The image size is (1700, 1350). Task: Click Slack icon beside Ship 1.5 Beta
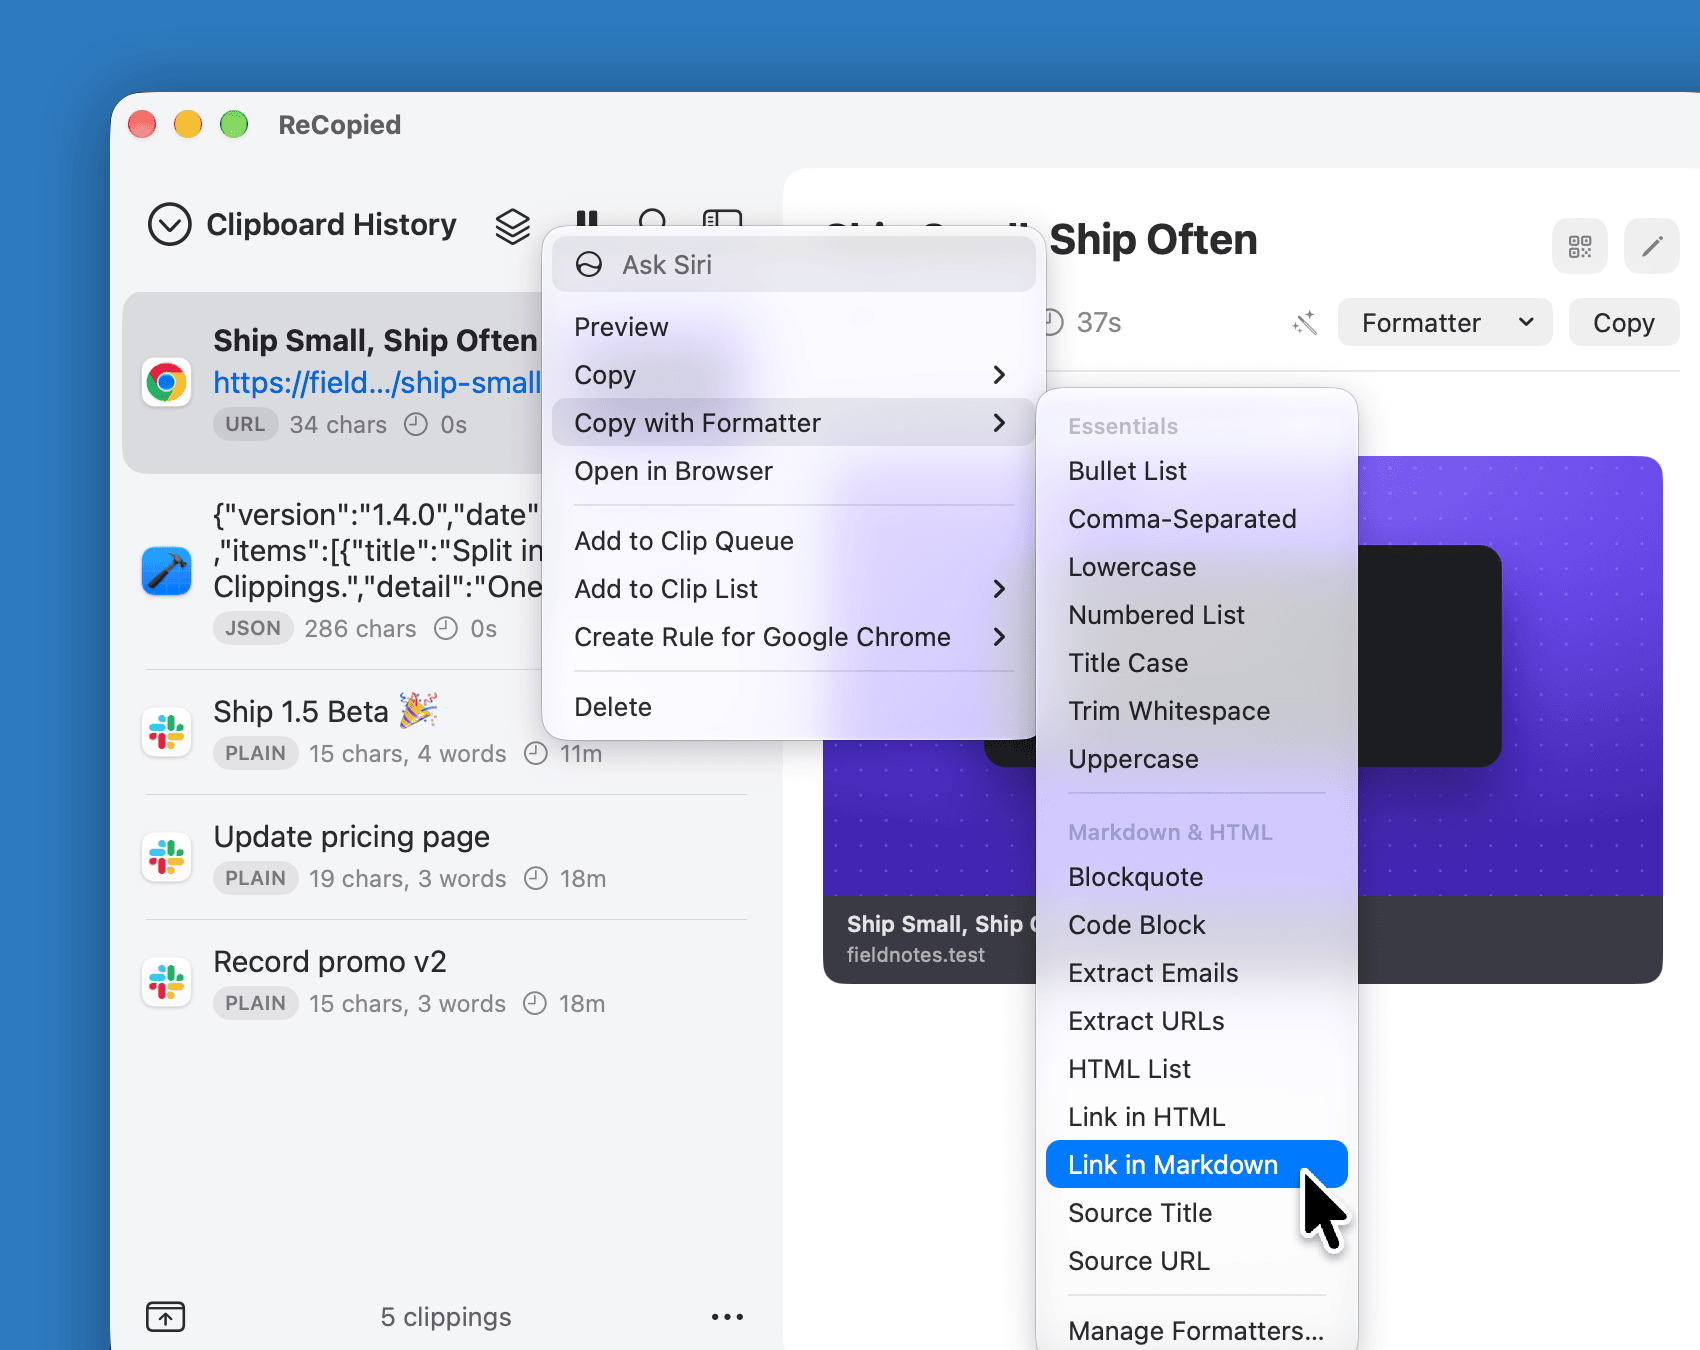click(x=166, y=732)
